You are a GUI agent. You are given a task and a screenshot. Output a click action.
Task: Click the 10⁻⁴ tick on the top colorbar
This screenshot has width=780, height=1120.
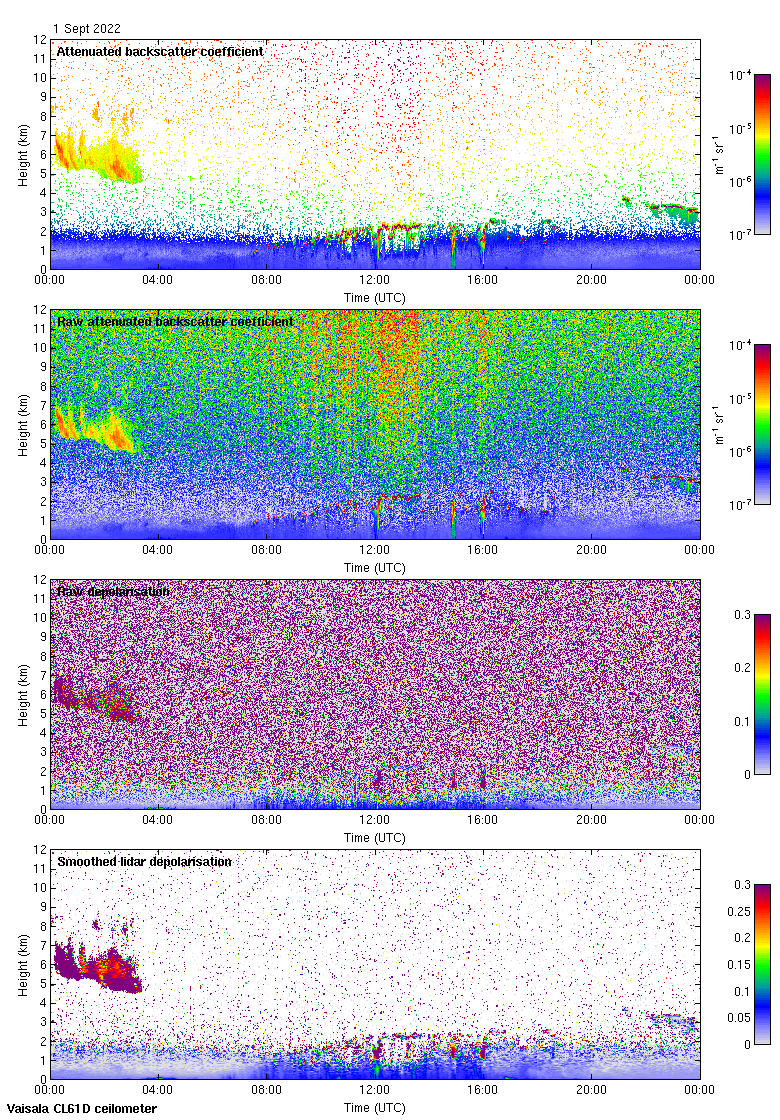click(x=739, y=74)
